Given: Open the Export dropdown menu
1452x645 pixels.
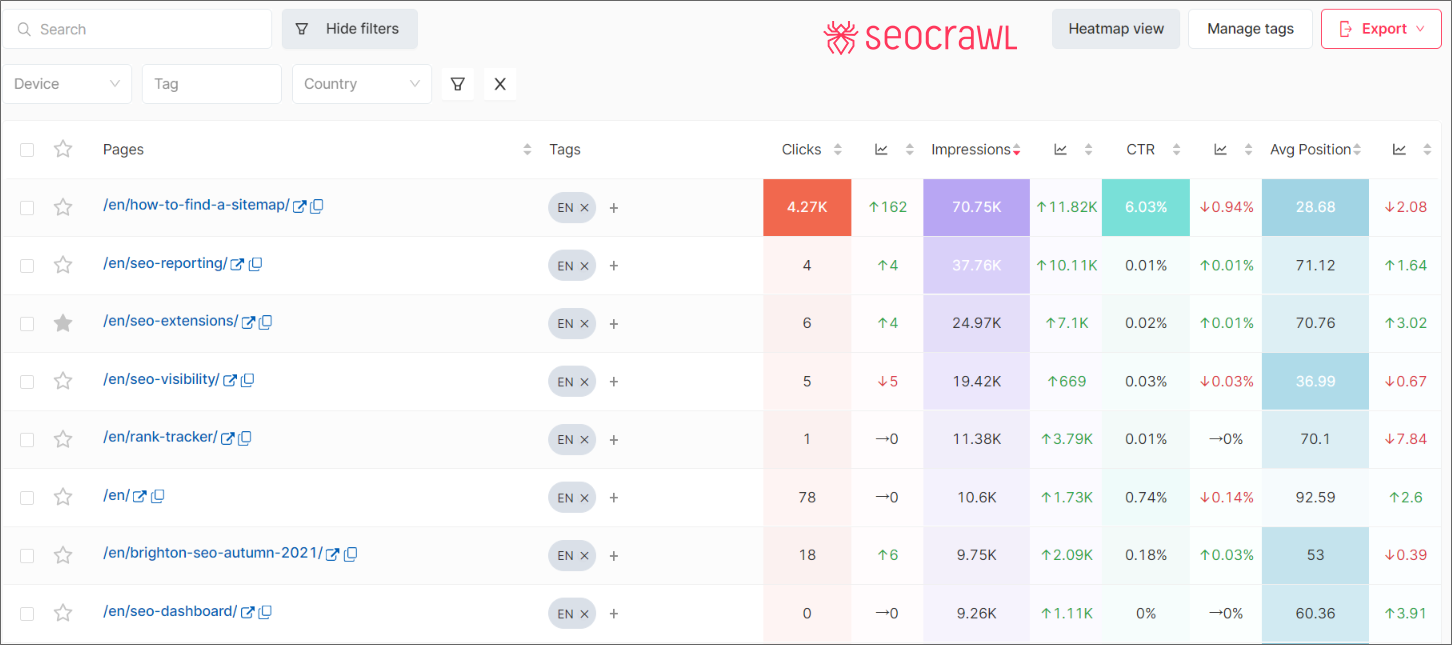Looking at the screenshot, I should pos(1383,29).
